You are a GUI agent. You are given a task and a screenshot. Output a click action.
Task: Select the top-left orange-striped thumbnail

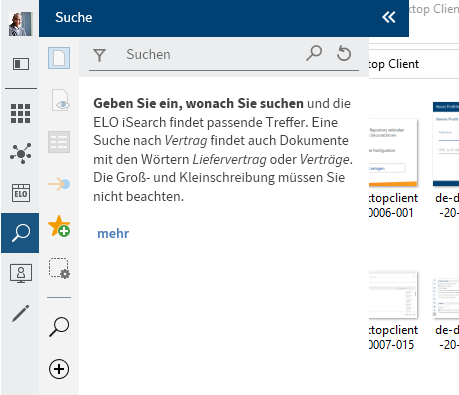click(x=393, y=153)
